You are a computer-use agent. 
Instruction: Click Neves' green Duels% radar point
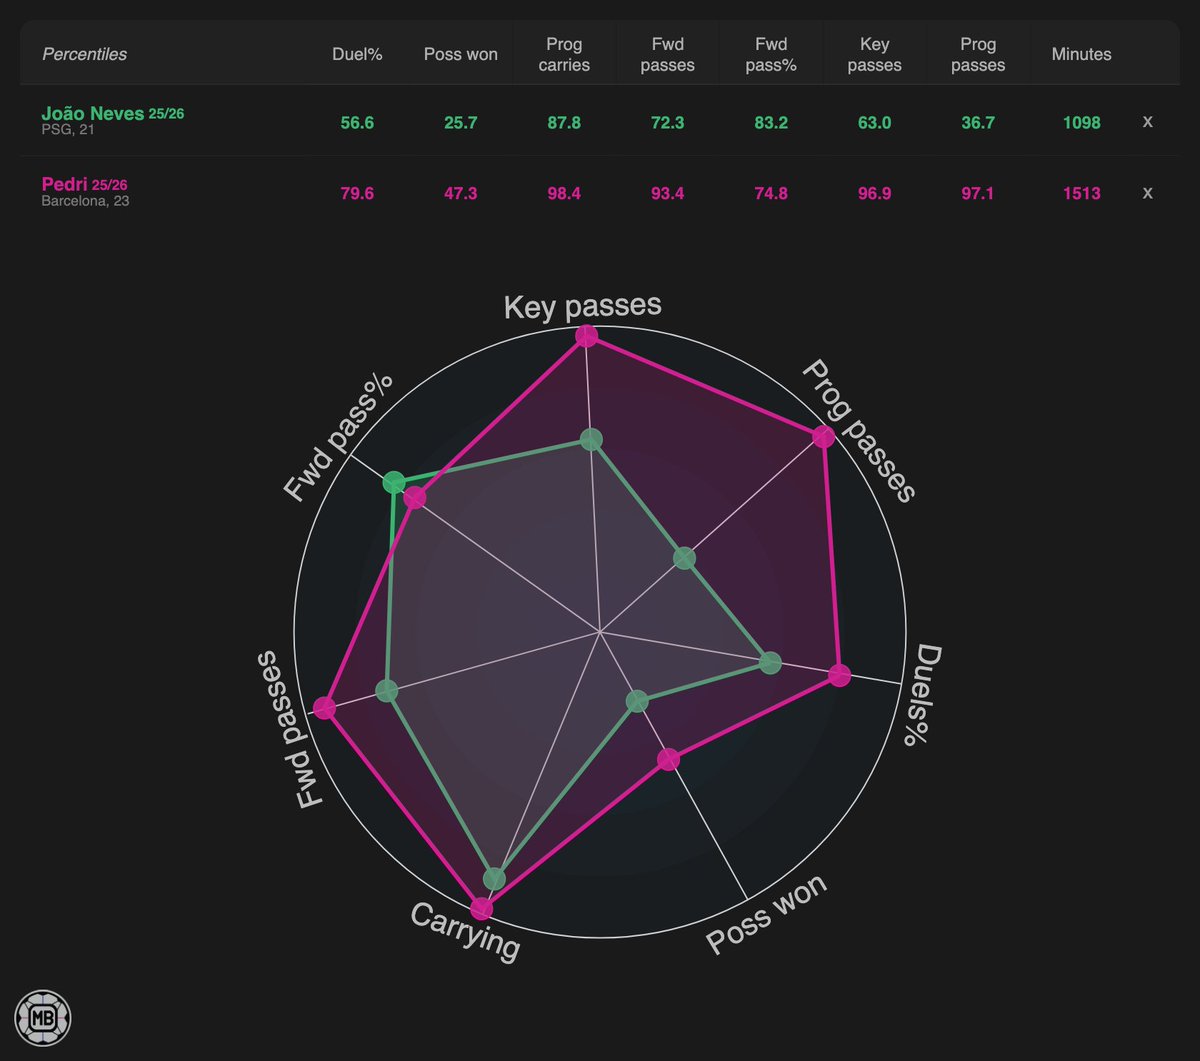click(770, 662)
